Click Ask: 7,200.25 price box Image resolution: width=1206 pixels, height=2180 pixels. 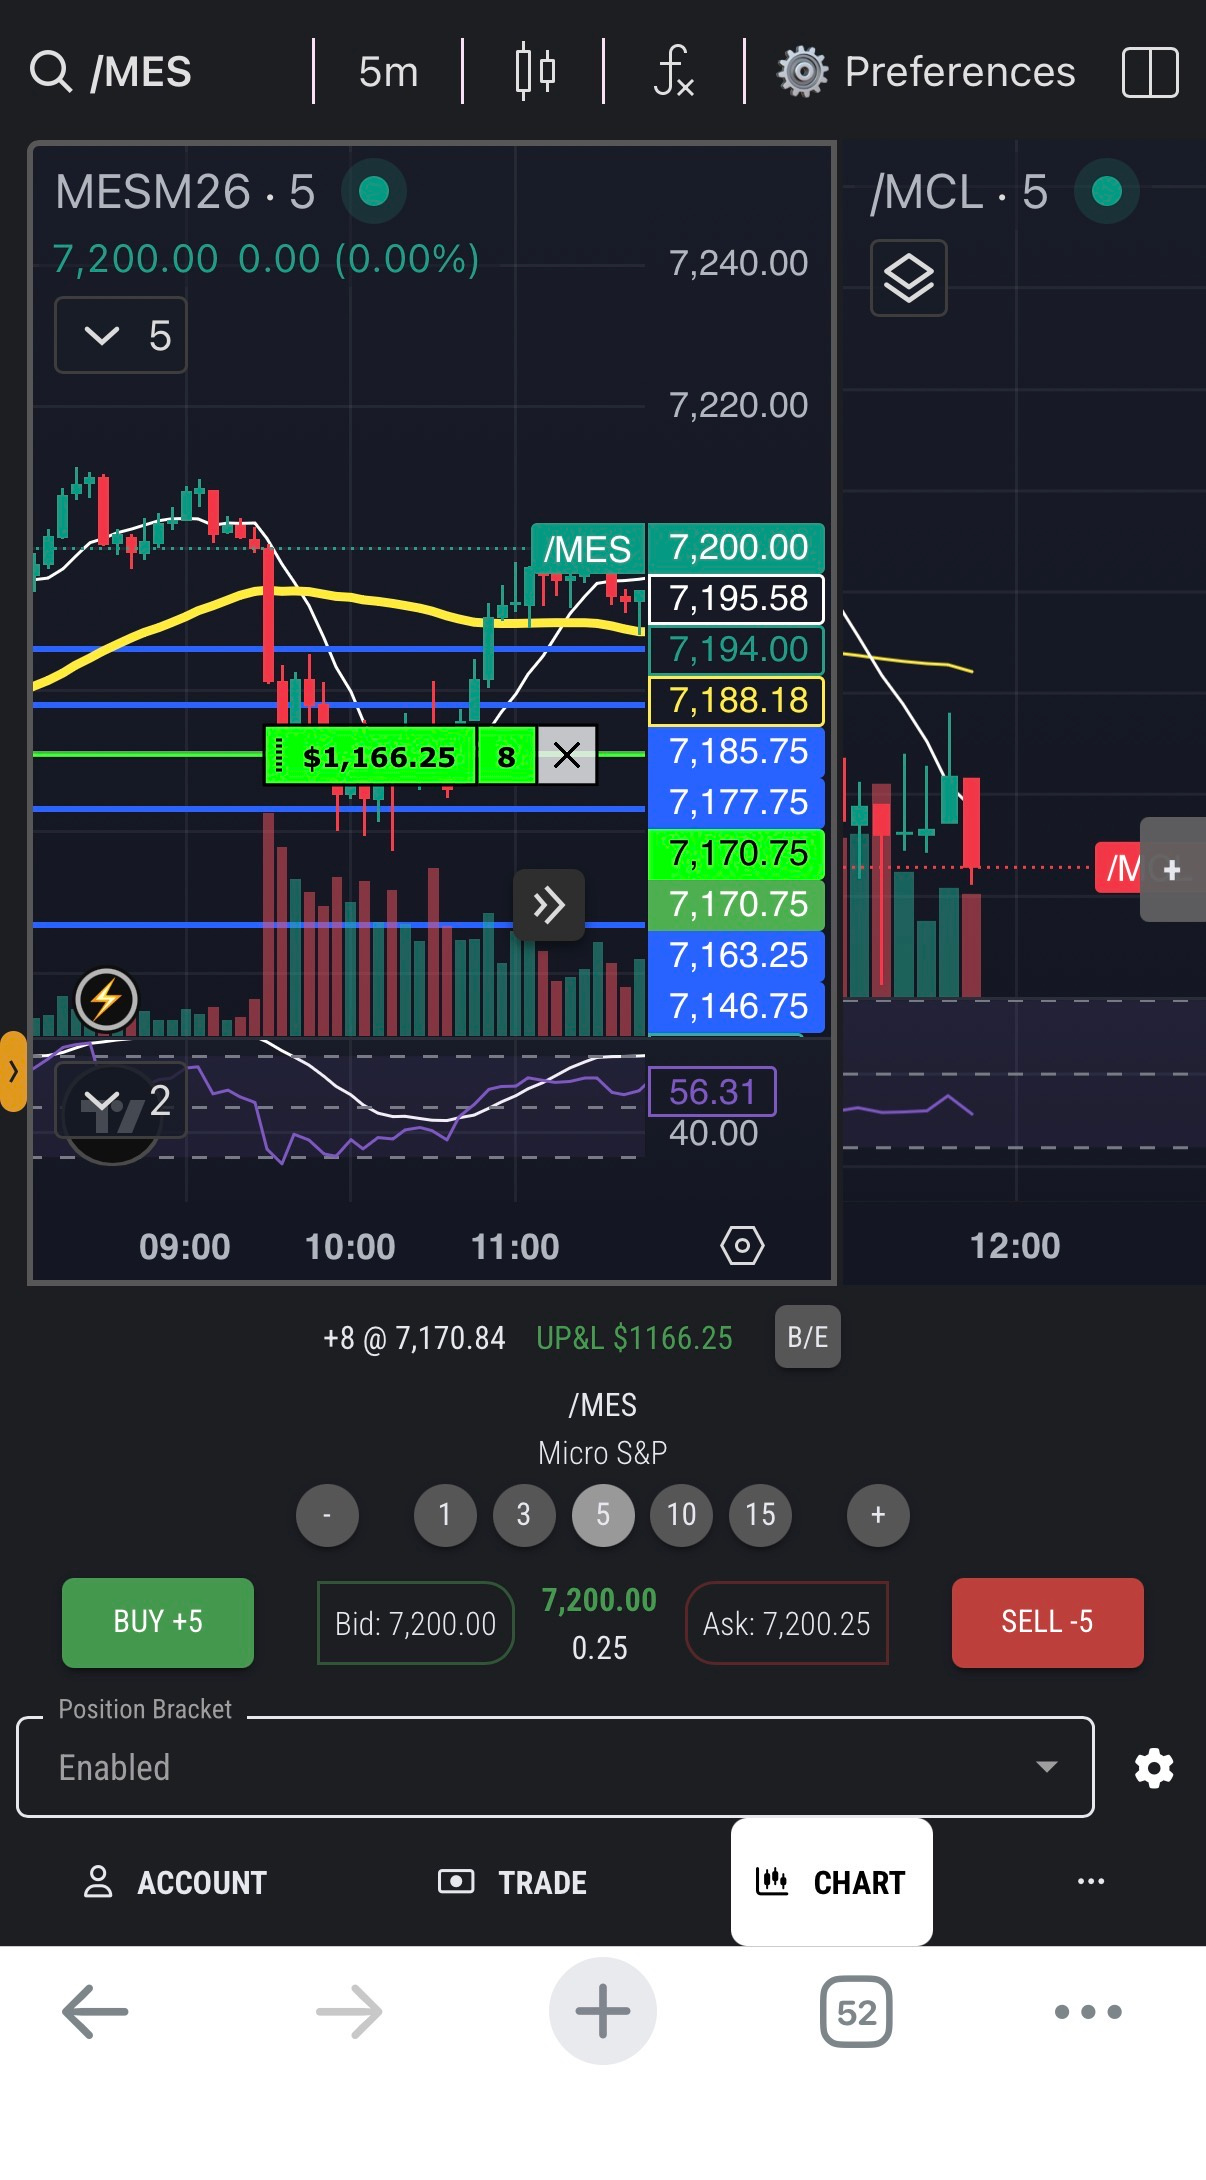(787, 1623)
